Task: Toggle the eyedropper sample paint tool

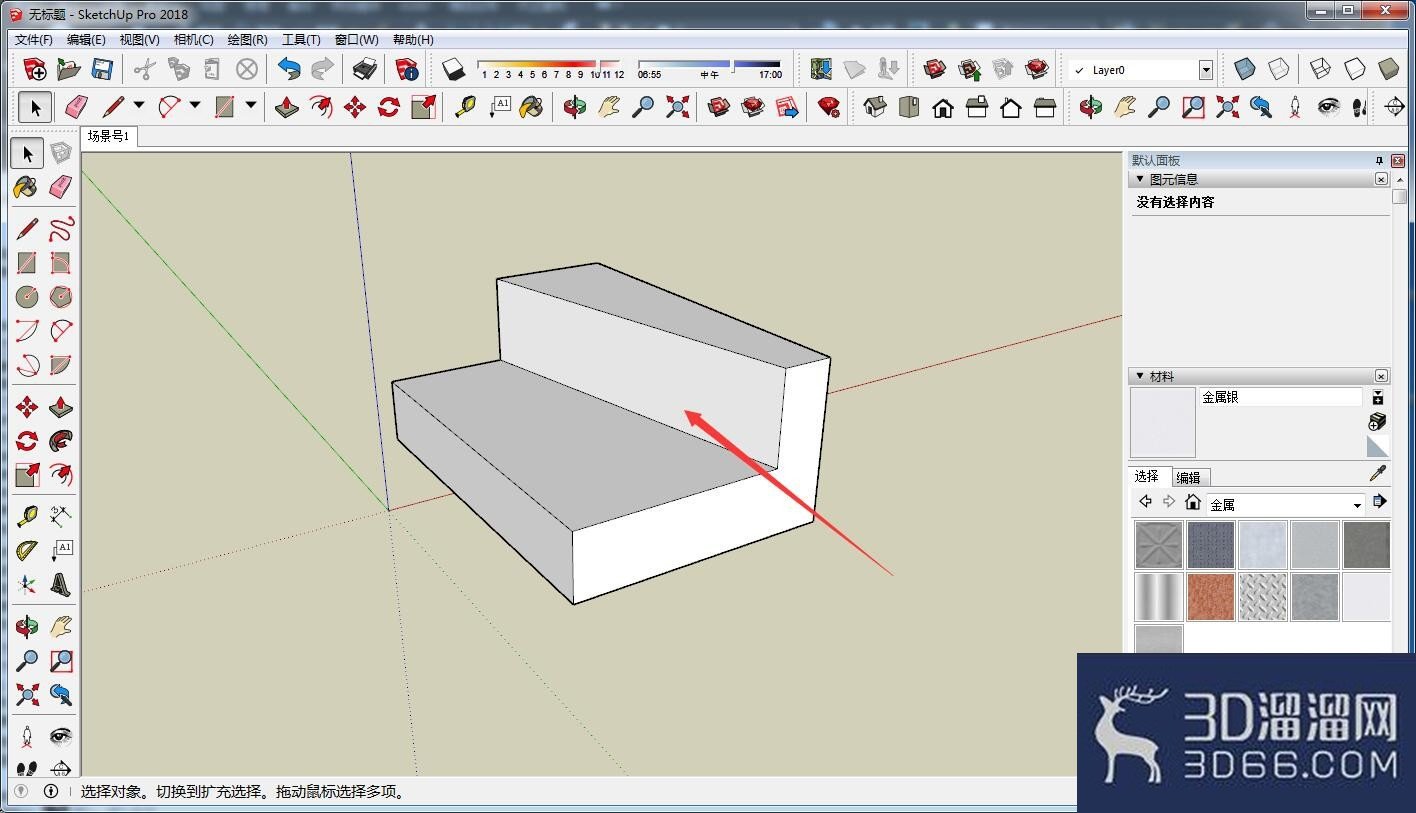Action: pos(1377,474)
